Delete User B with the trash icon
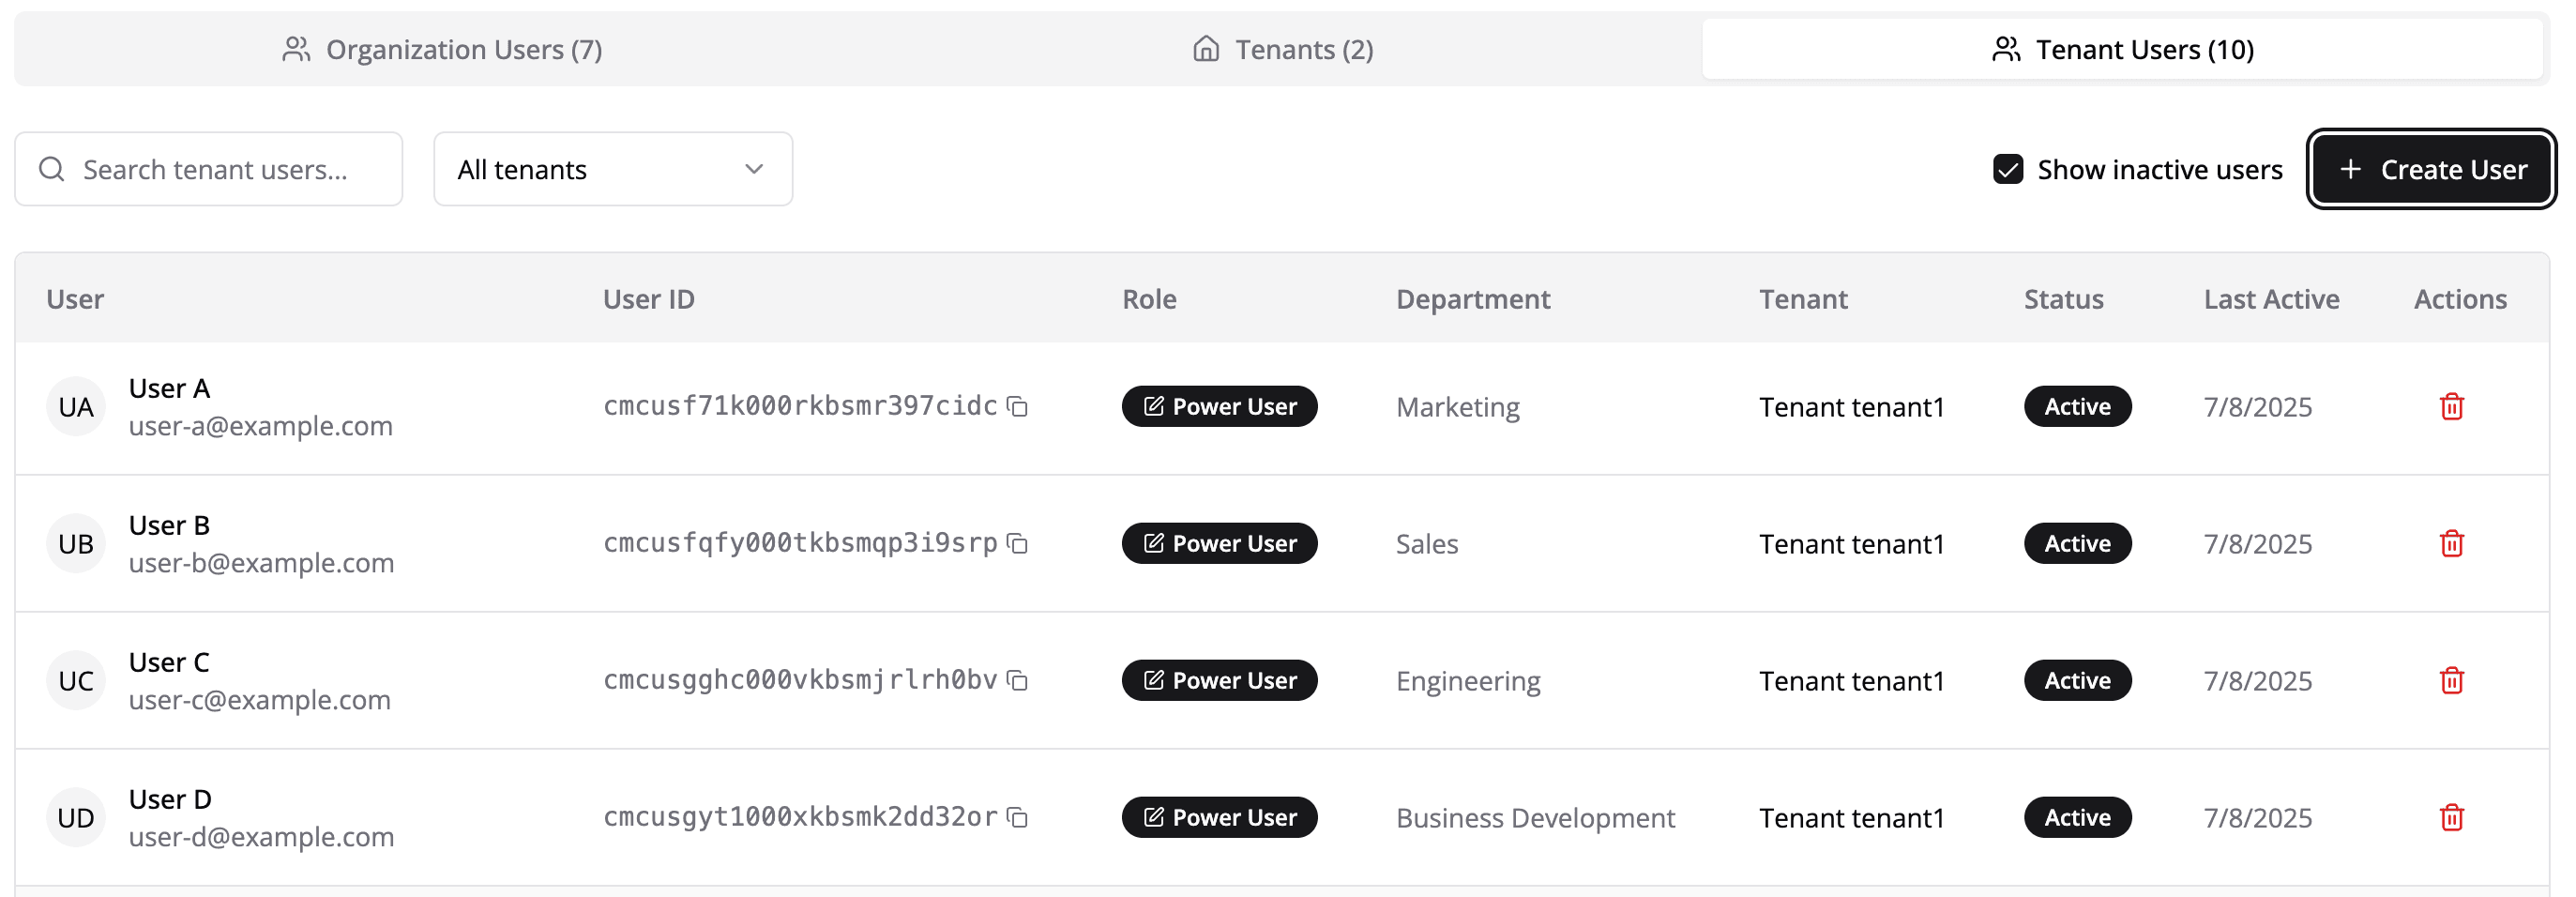 [2452, 543]
